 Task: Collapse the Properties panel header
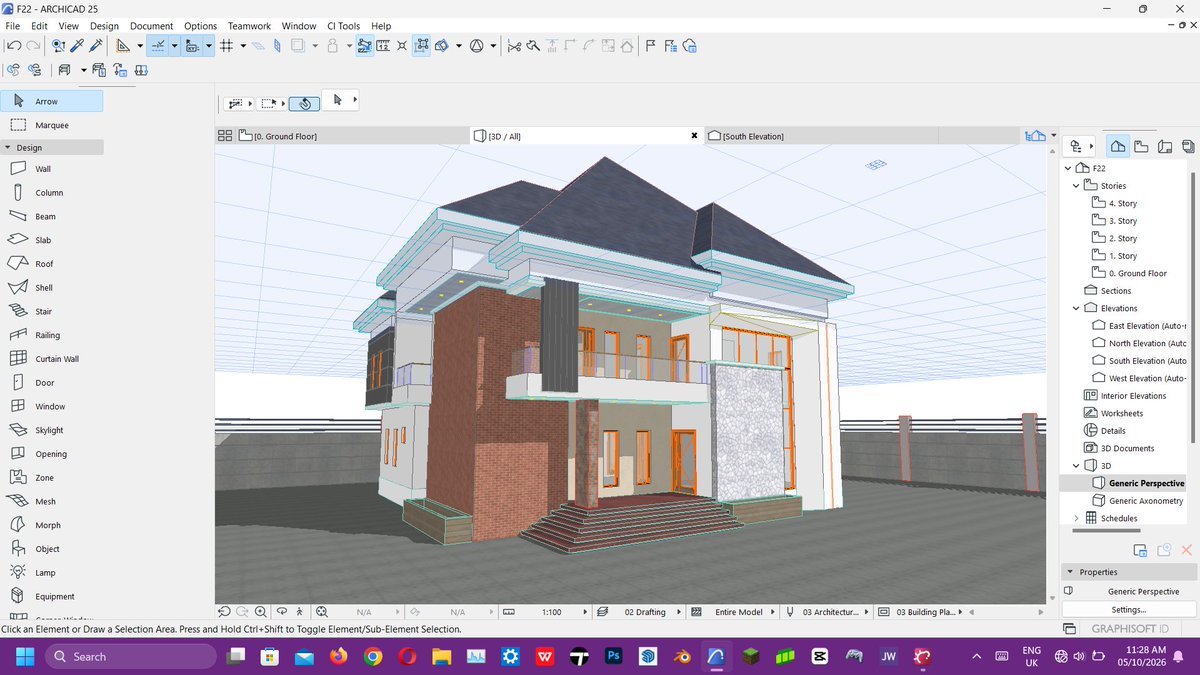pos(1069,572)
